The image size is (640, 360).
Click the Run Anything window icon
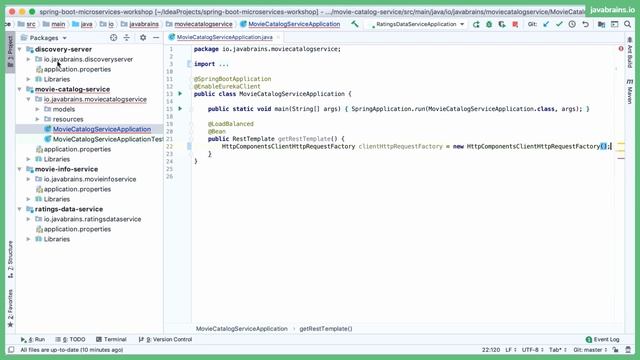pos(614,24)
